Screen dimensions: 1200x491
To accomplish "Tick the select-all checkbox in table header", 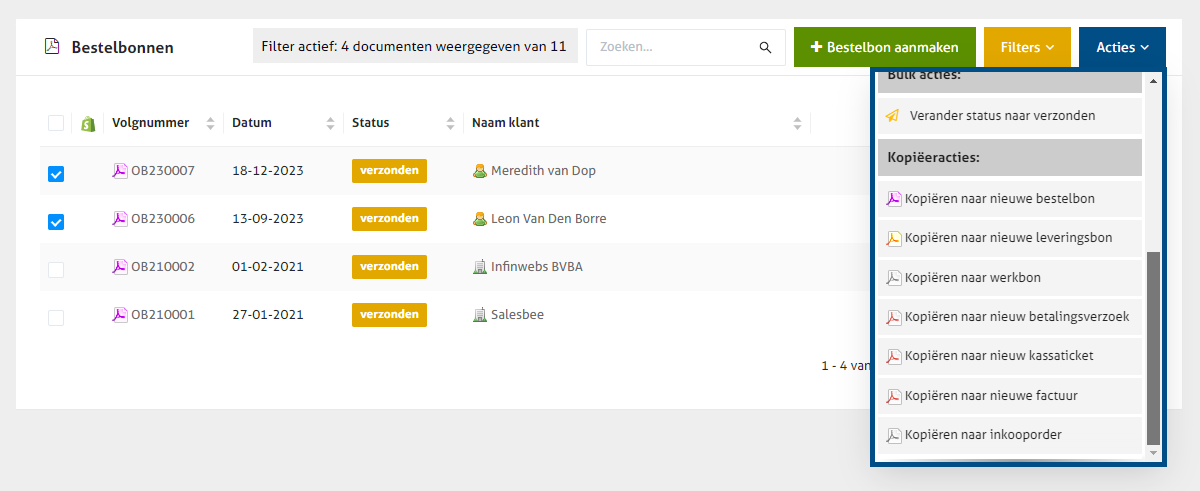I will pyautogui.click(x=56, y=123).
